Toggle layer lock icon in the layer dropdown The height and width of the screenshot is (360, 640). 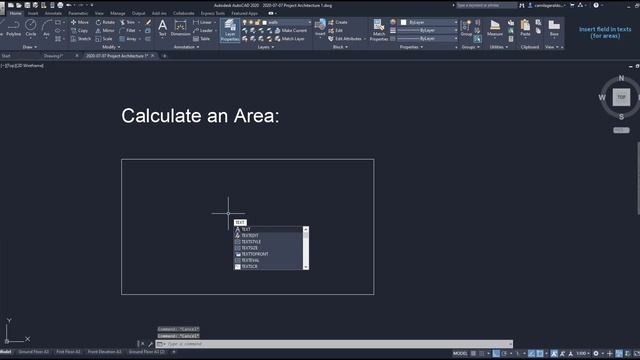pyautogui.click(x=258, y=22)
